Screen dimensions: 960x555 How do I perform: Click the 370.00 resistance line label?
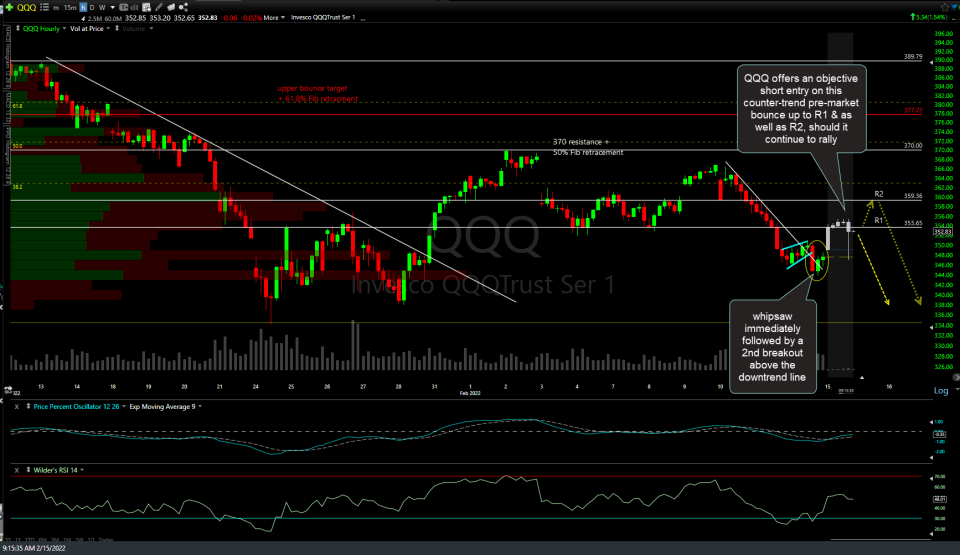913,146
